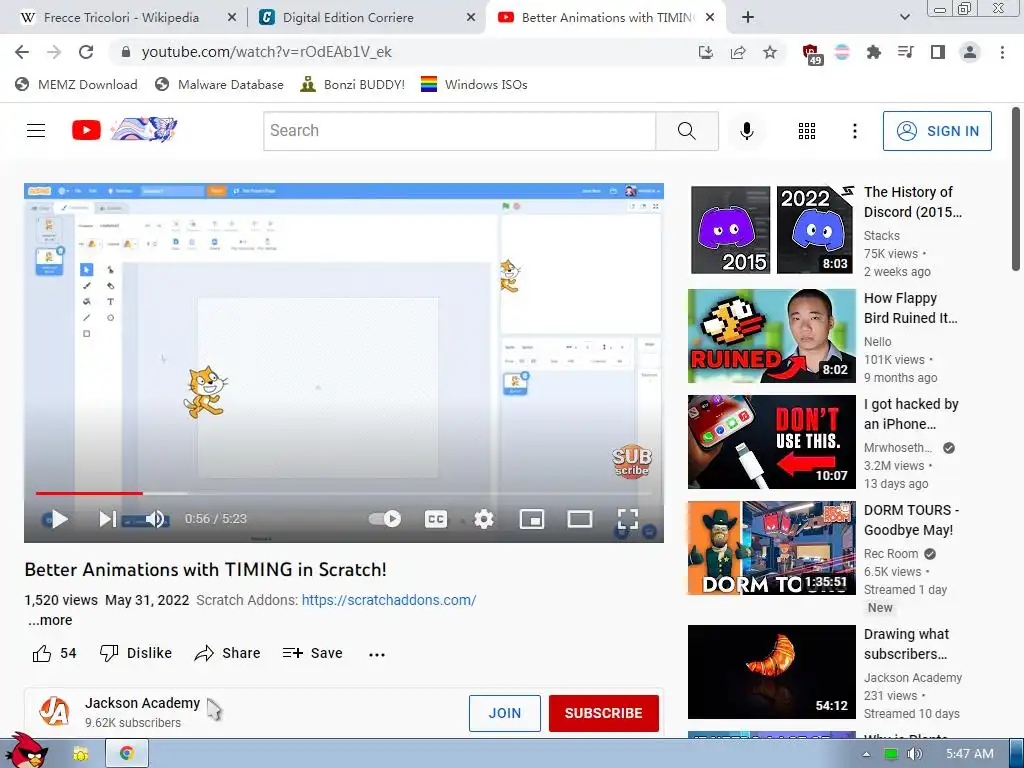
Task: Click the SUBSCRIBE button
Action: pos(603,713)
